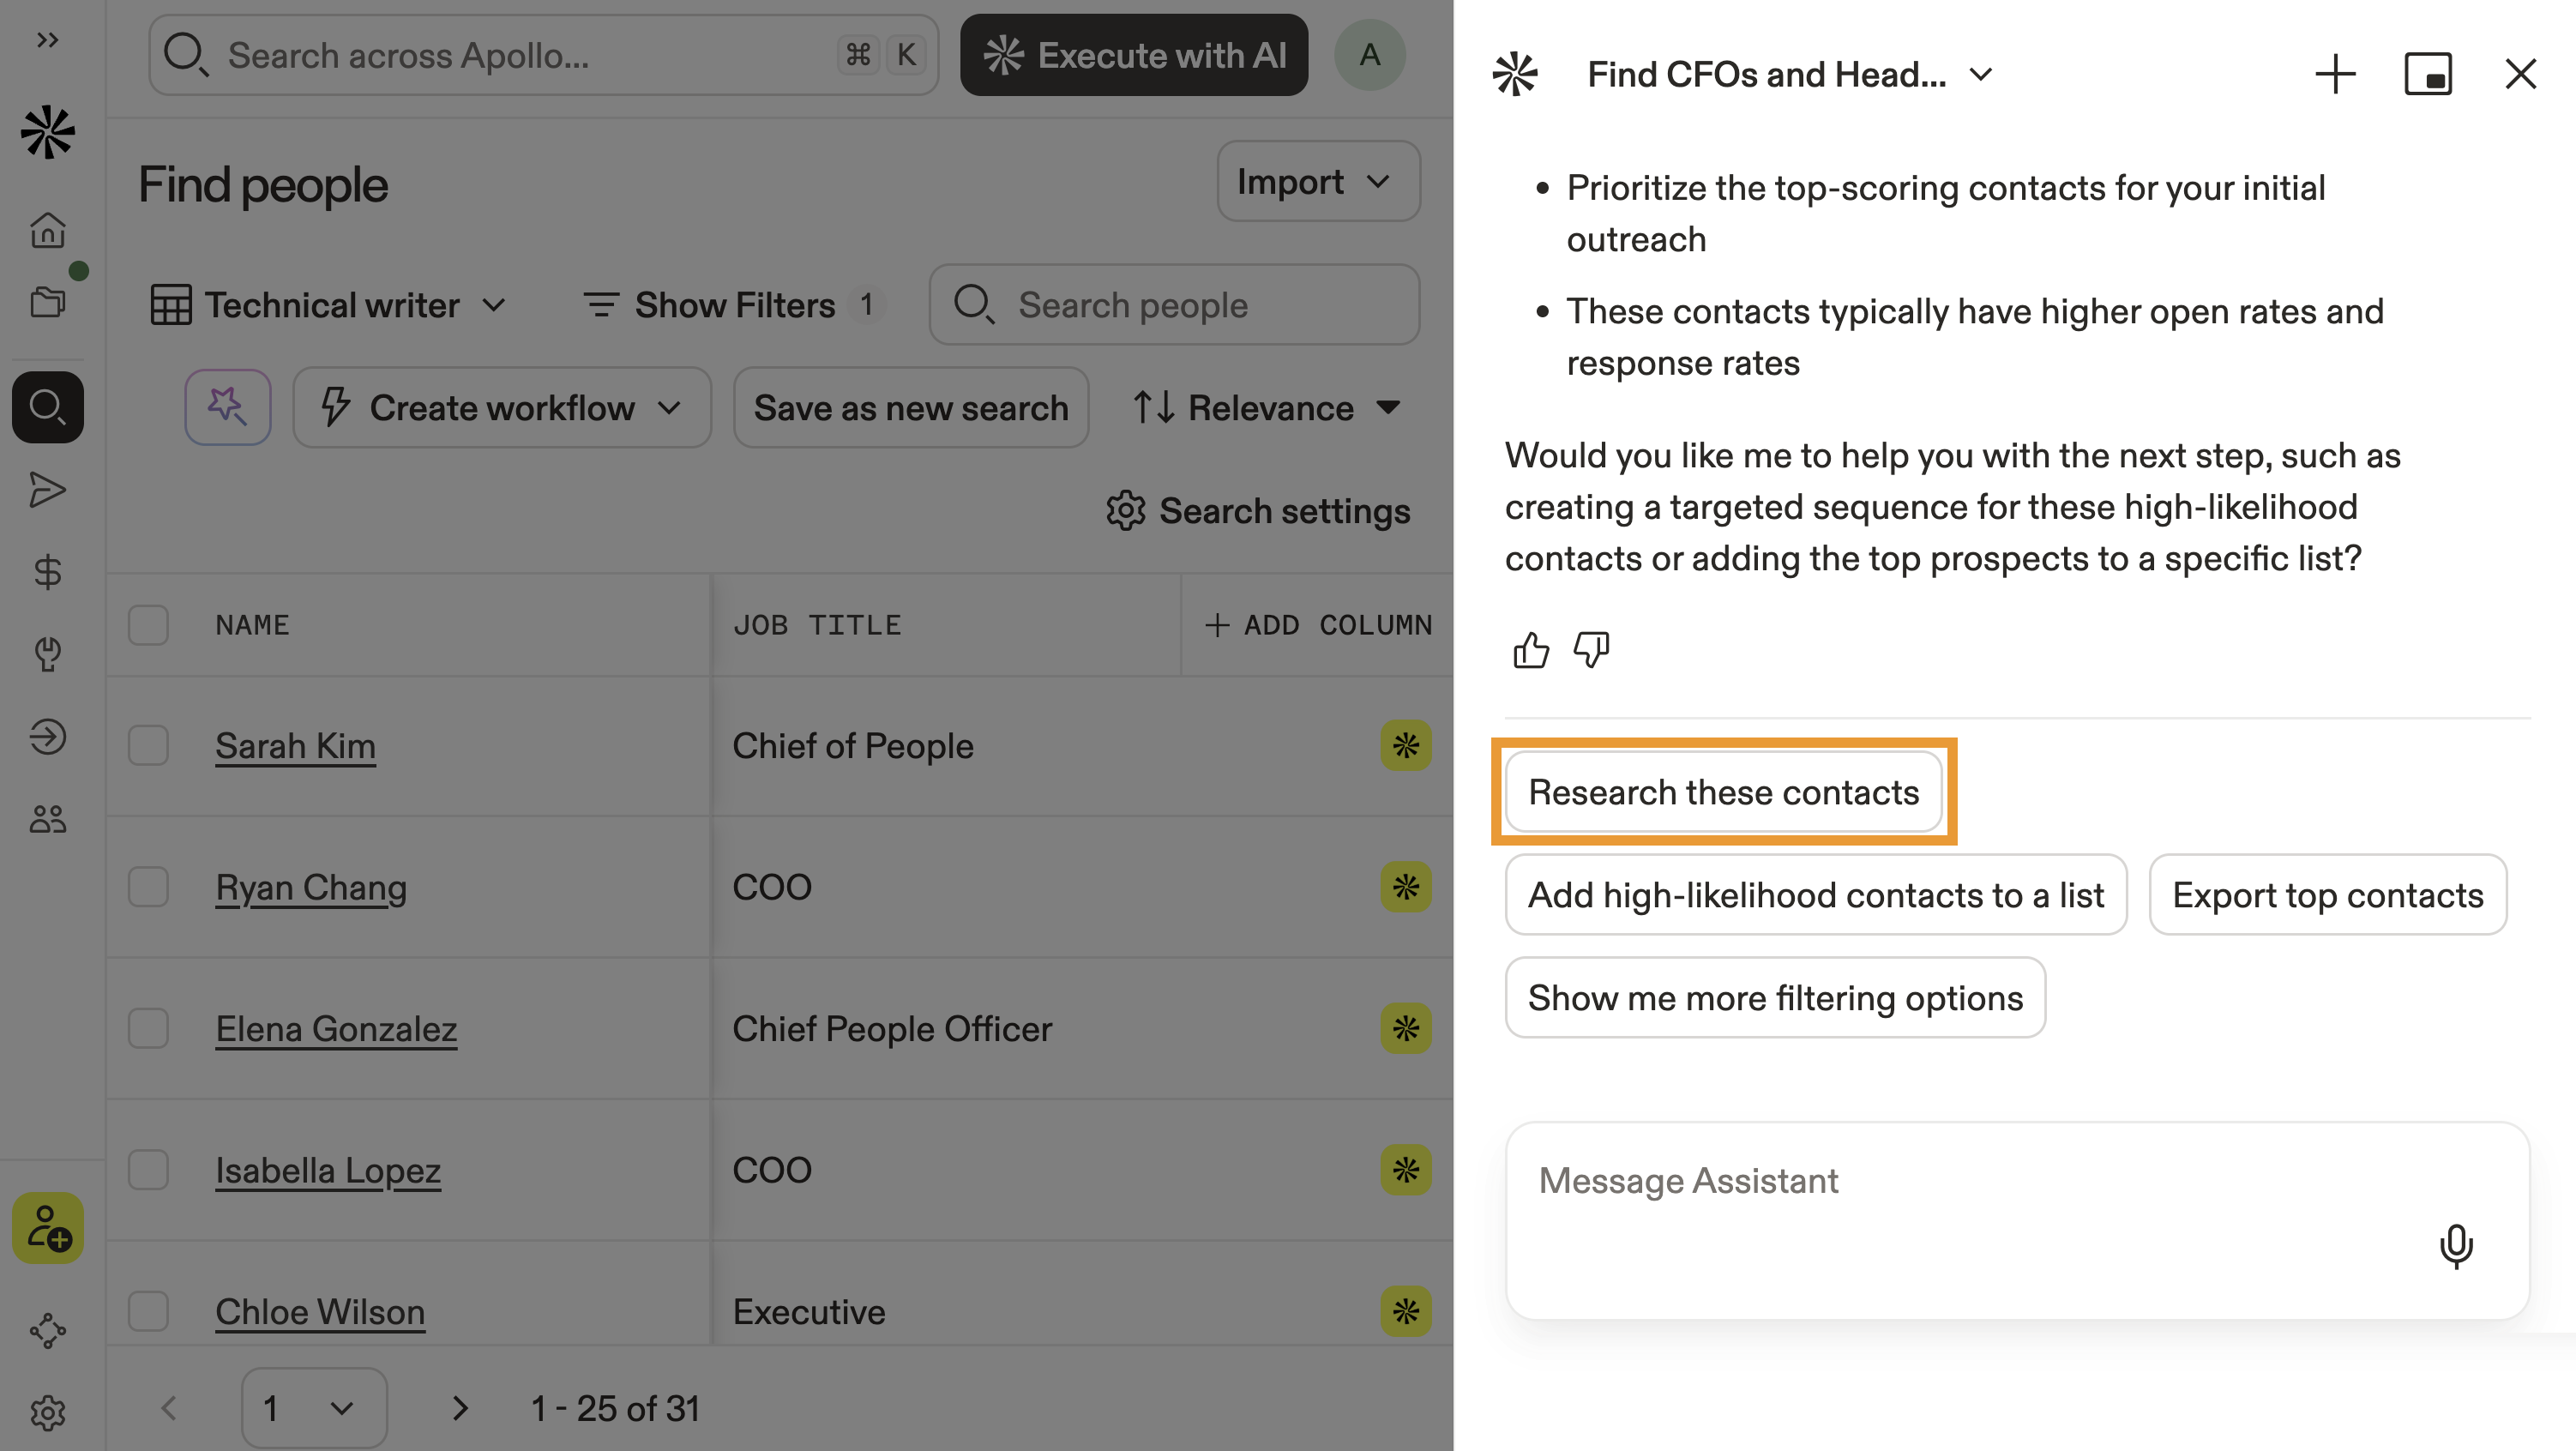
Task: Open Elena Gonzalez's profile link
Action: (x=336, y=1029)
